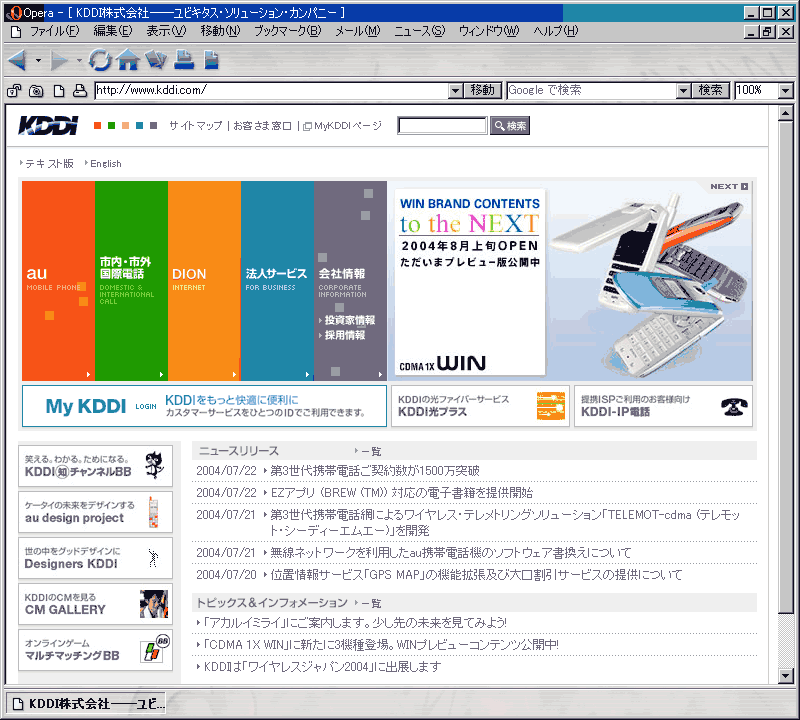The width and height of the screenshot is (800, 720).
Task: Open the ニュース(S) menu
Action: pos(419,32)
